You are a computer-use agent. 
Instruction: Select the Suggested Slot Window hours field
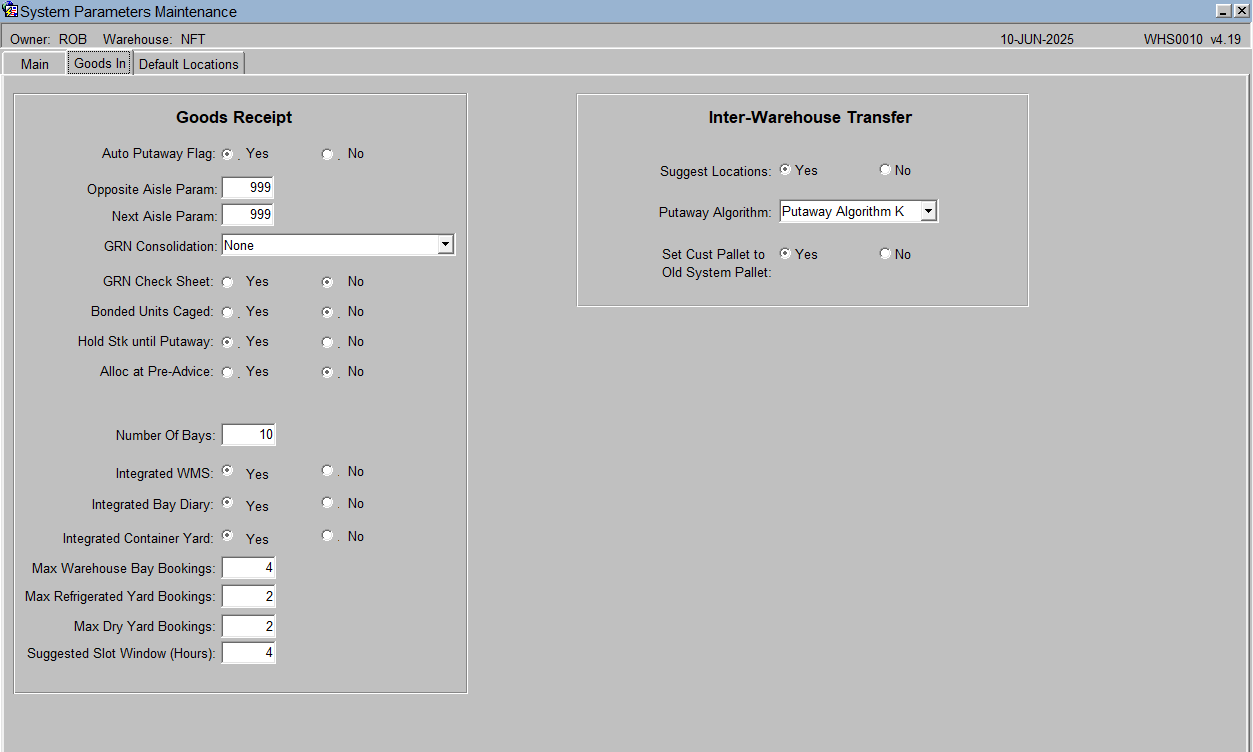(x=248, y=653)
